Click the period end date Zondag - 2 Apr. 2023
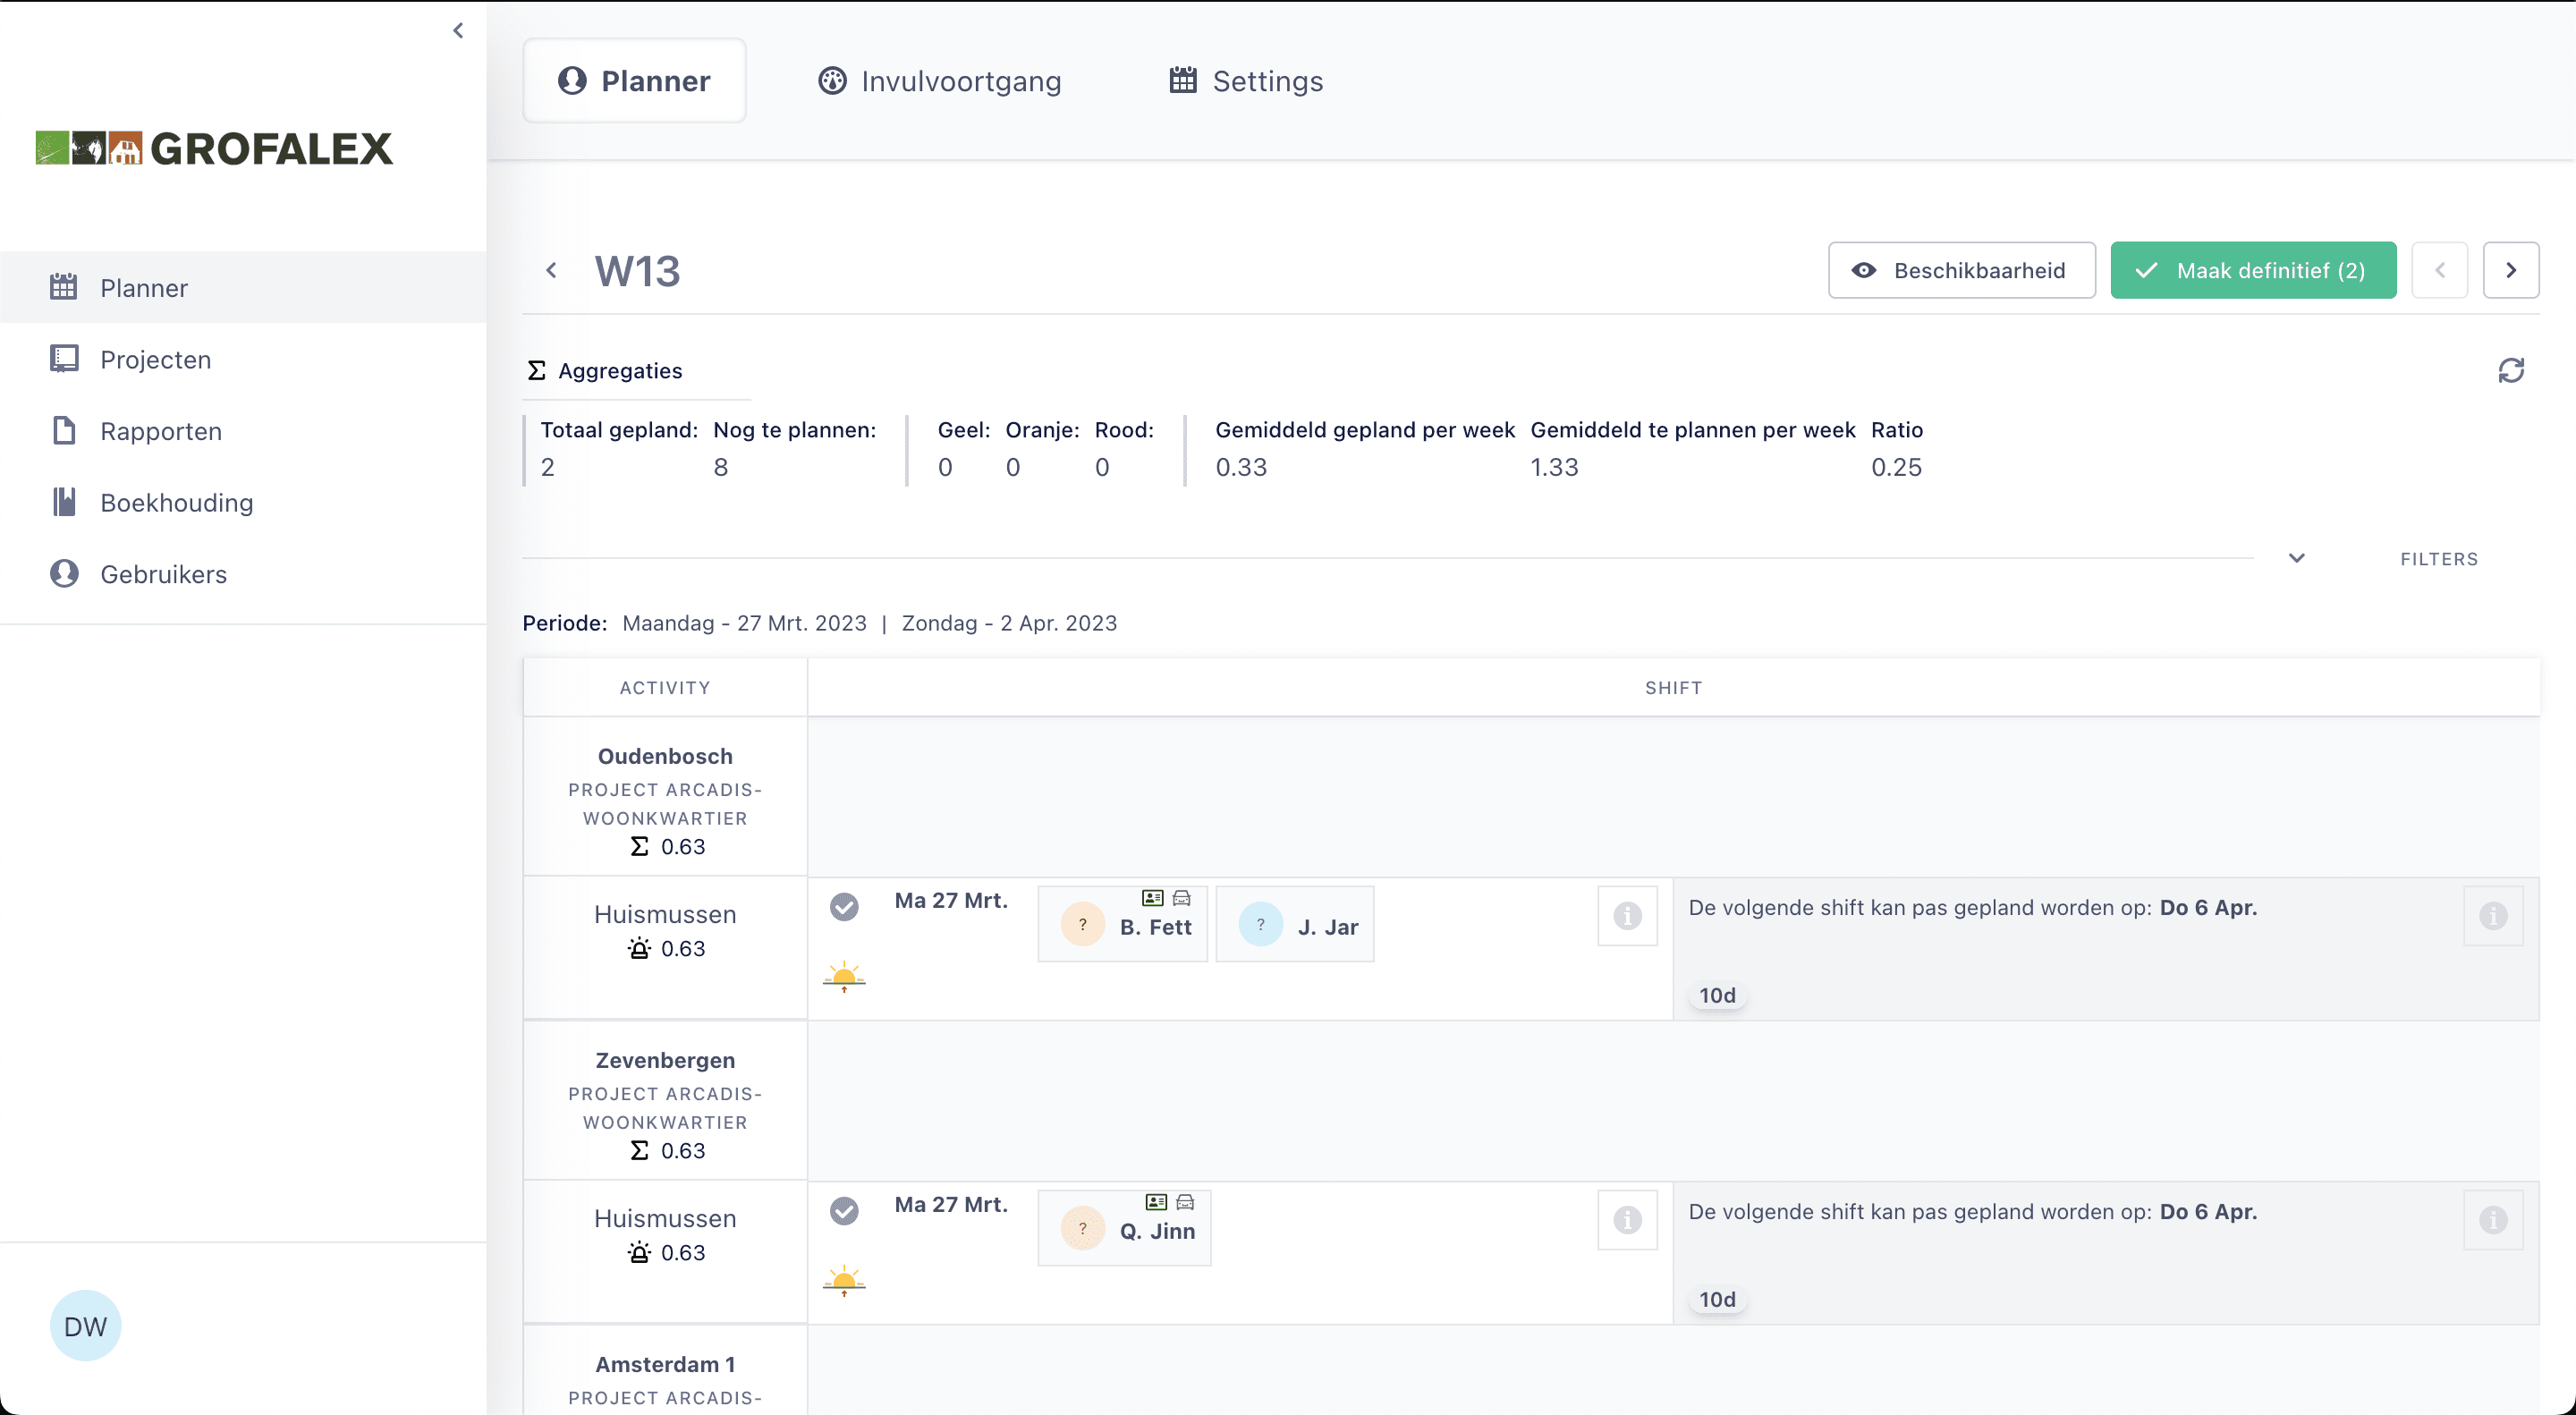Viewport: 2576px width, 1415px height. click(x=1009, y=623)
